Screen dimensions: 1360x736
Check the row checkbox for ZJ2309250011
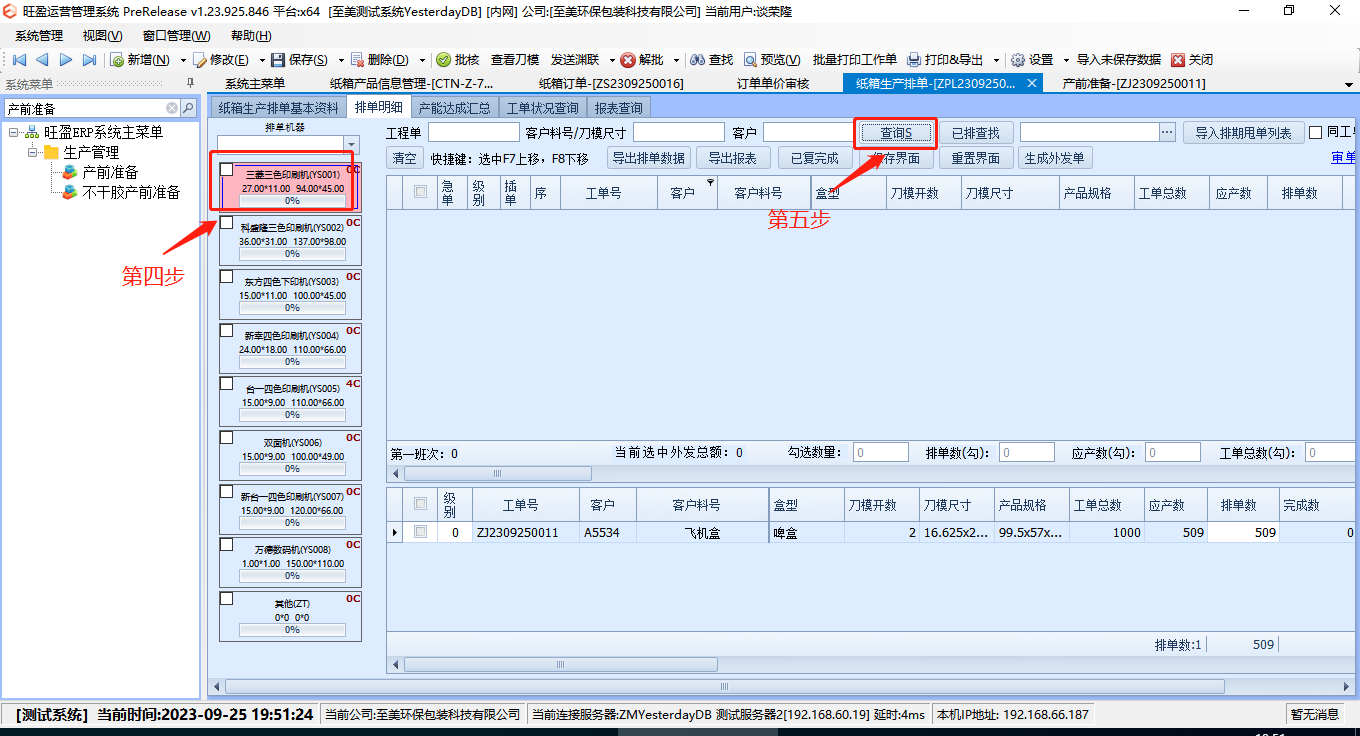420,533
